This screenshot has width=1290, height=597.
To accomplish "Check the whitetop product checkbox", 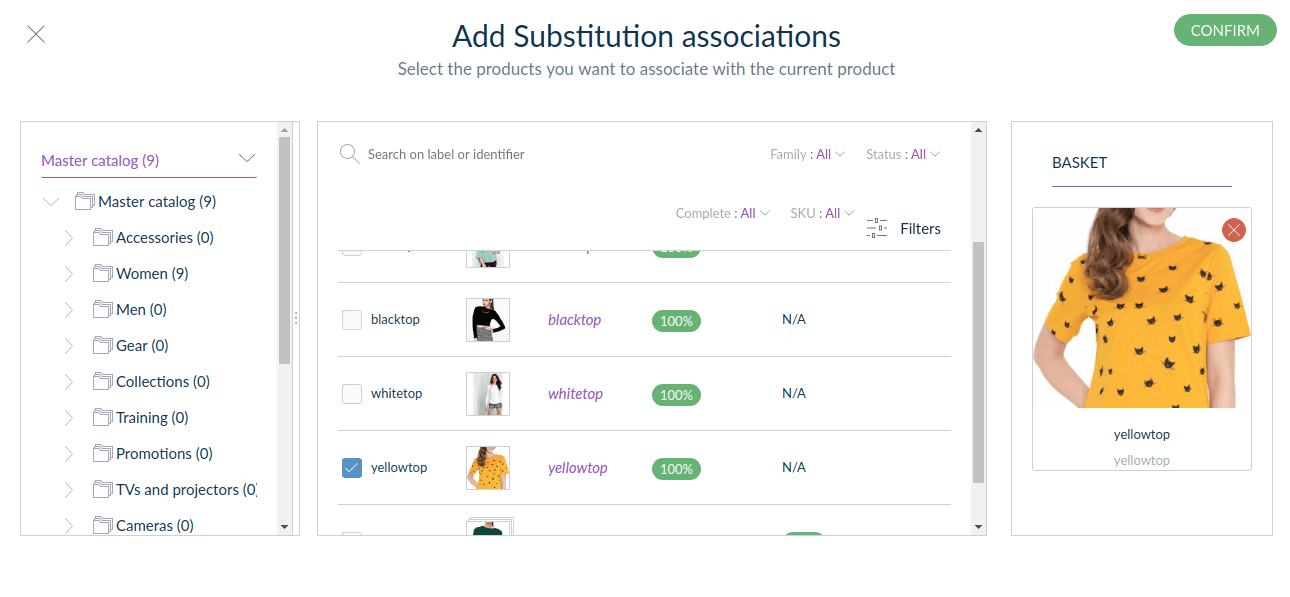I will 352,394.
